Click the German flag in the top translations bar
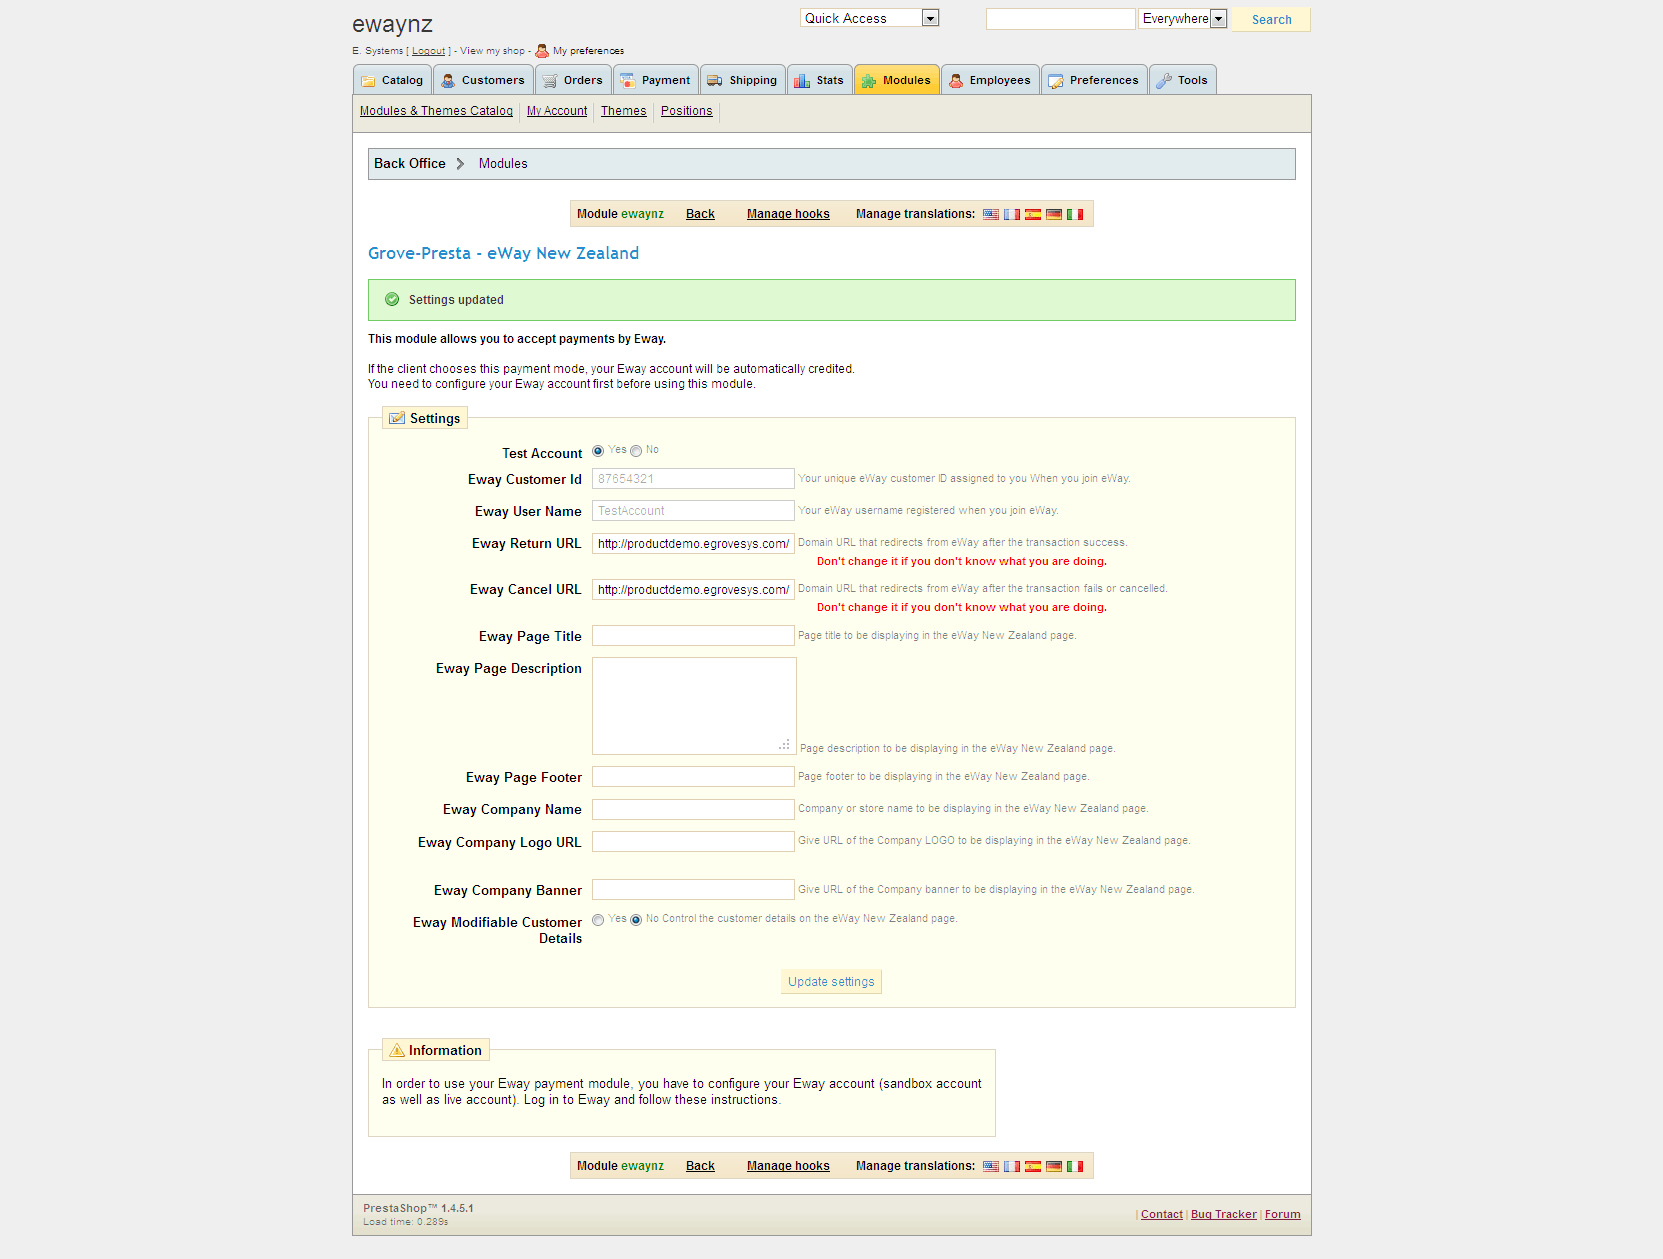 pyautogui.click(x=1054, y=214)
